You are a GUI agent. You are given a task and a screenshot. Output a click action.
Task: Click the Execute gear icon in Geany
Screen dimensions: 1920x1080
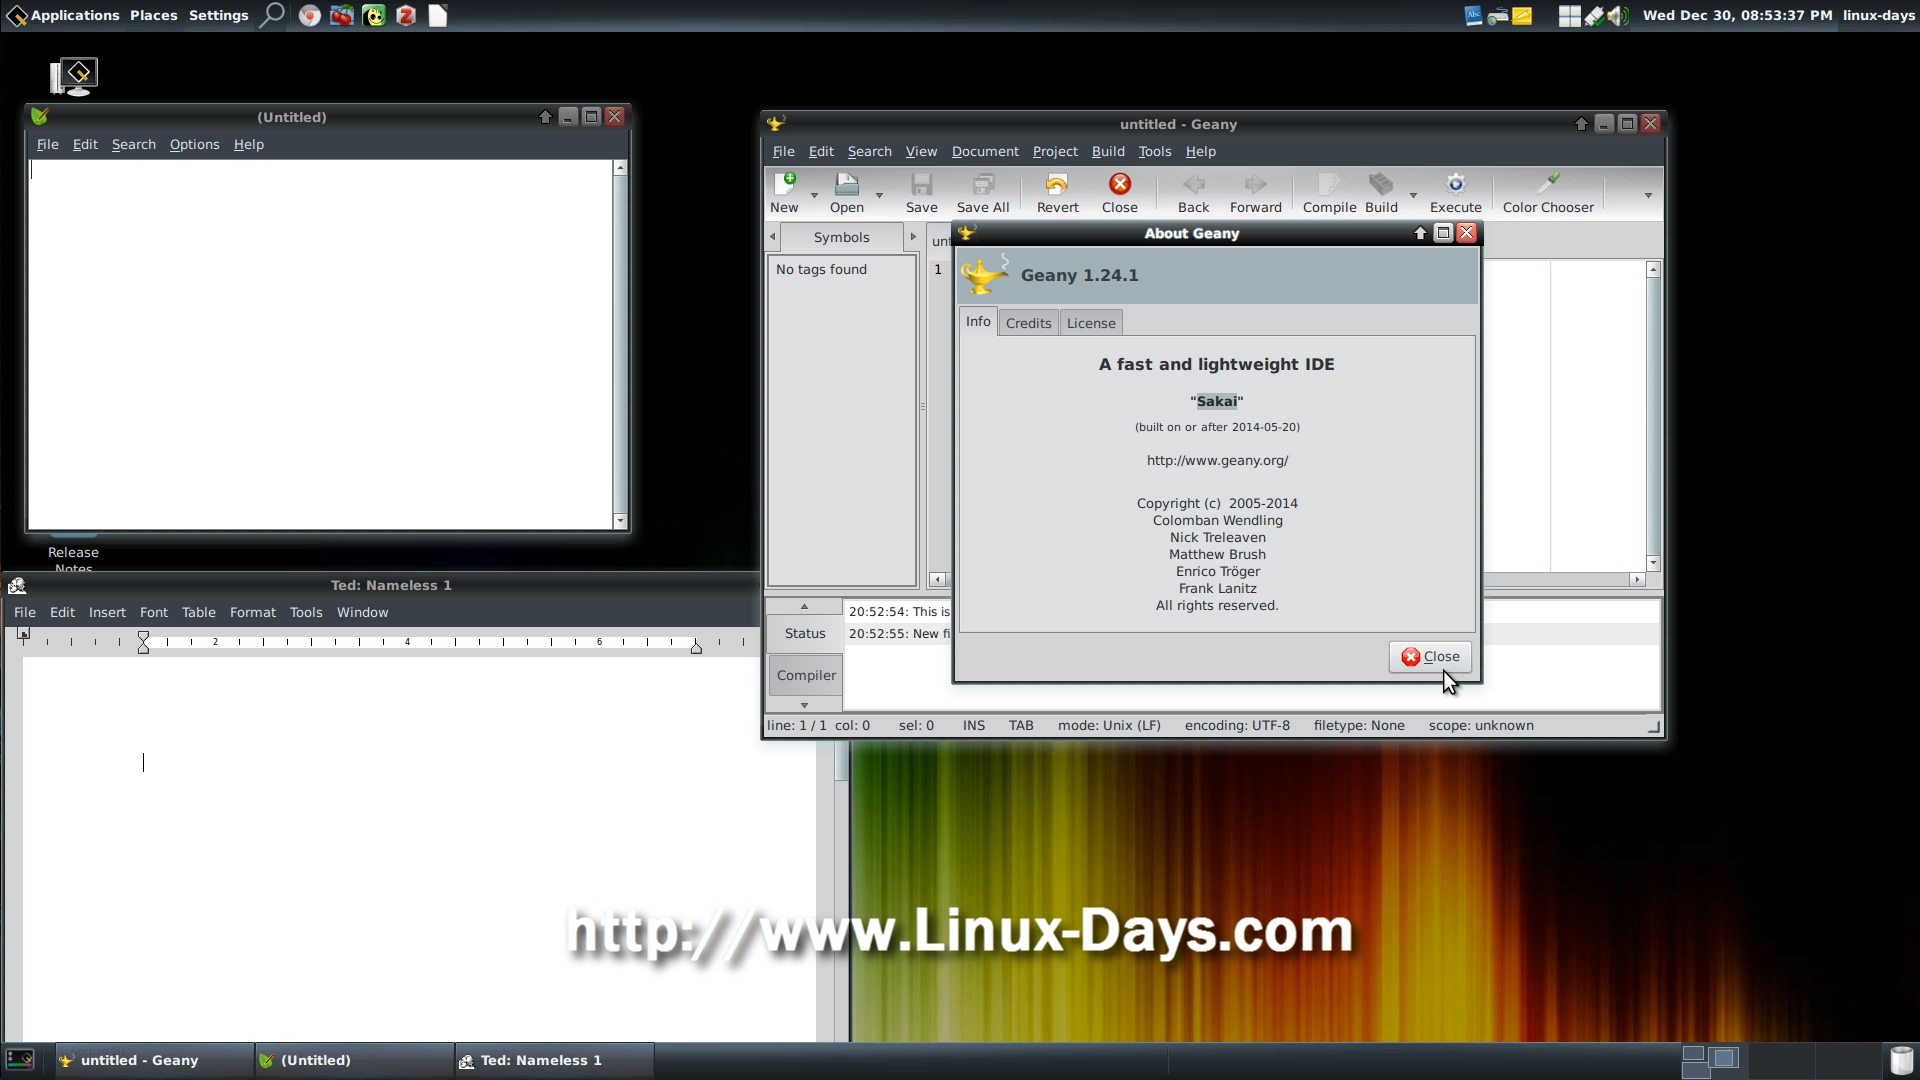(1455, 184)
